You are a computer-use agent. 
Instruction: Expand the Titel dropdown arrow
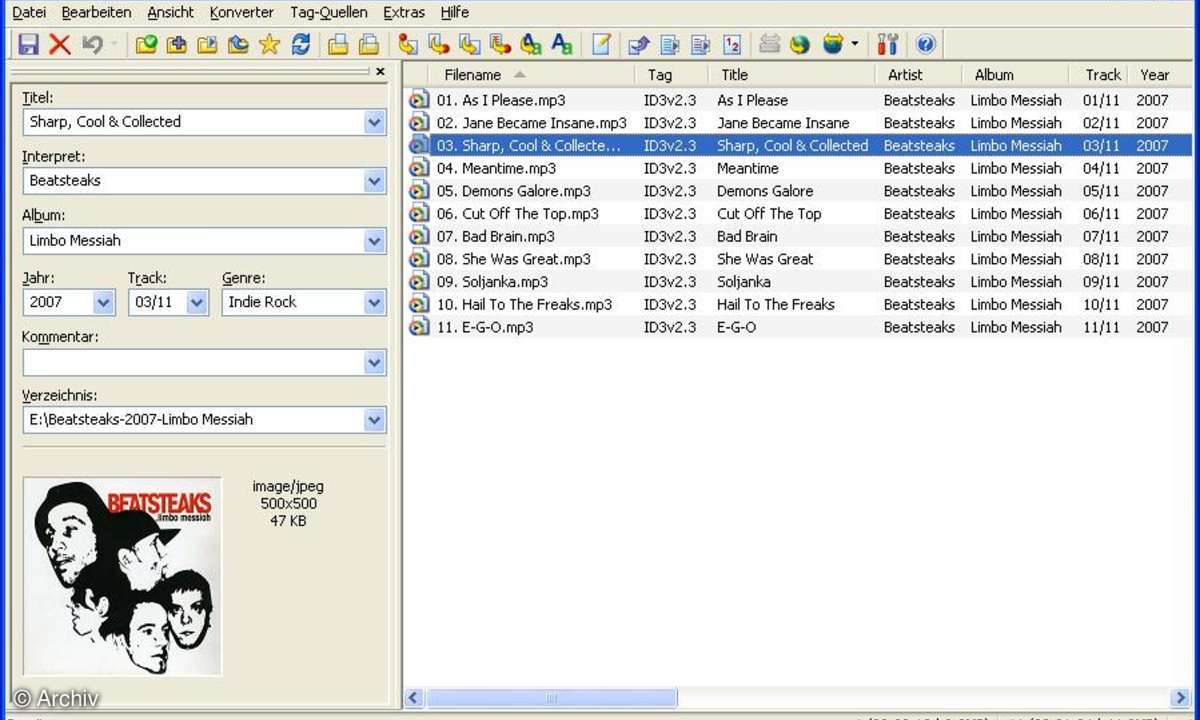pyautogui.click(x=374, y=122)
